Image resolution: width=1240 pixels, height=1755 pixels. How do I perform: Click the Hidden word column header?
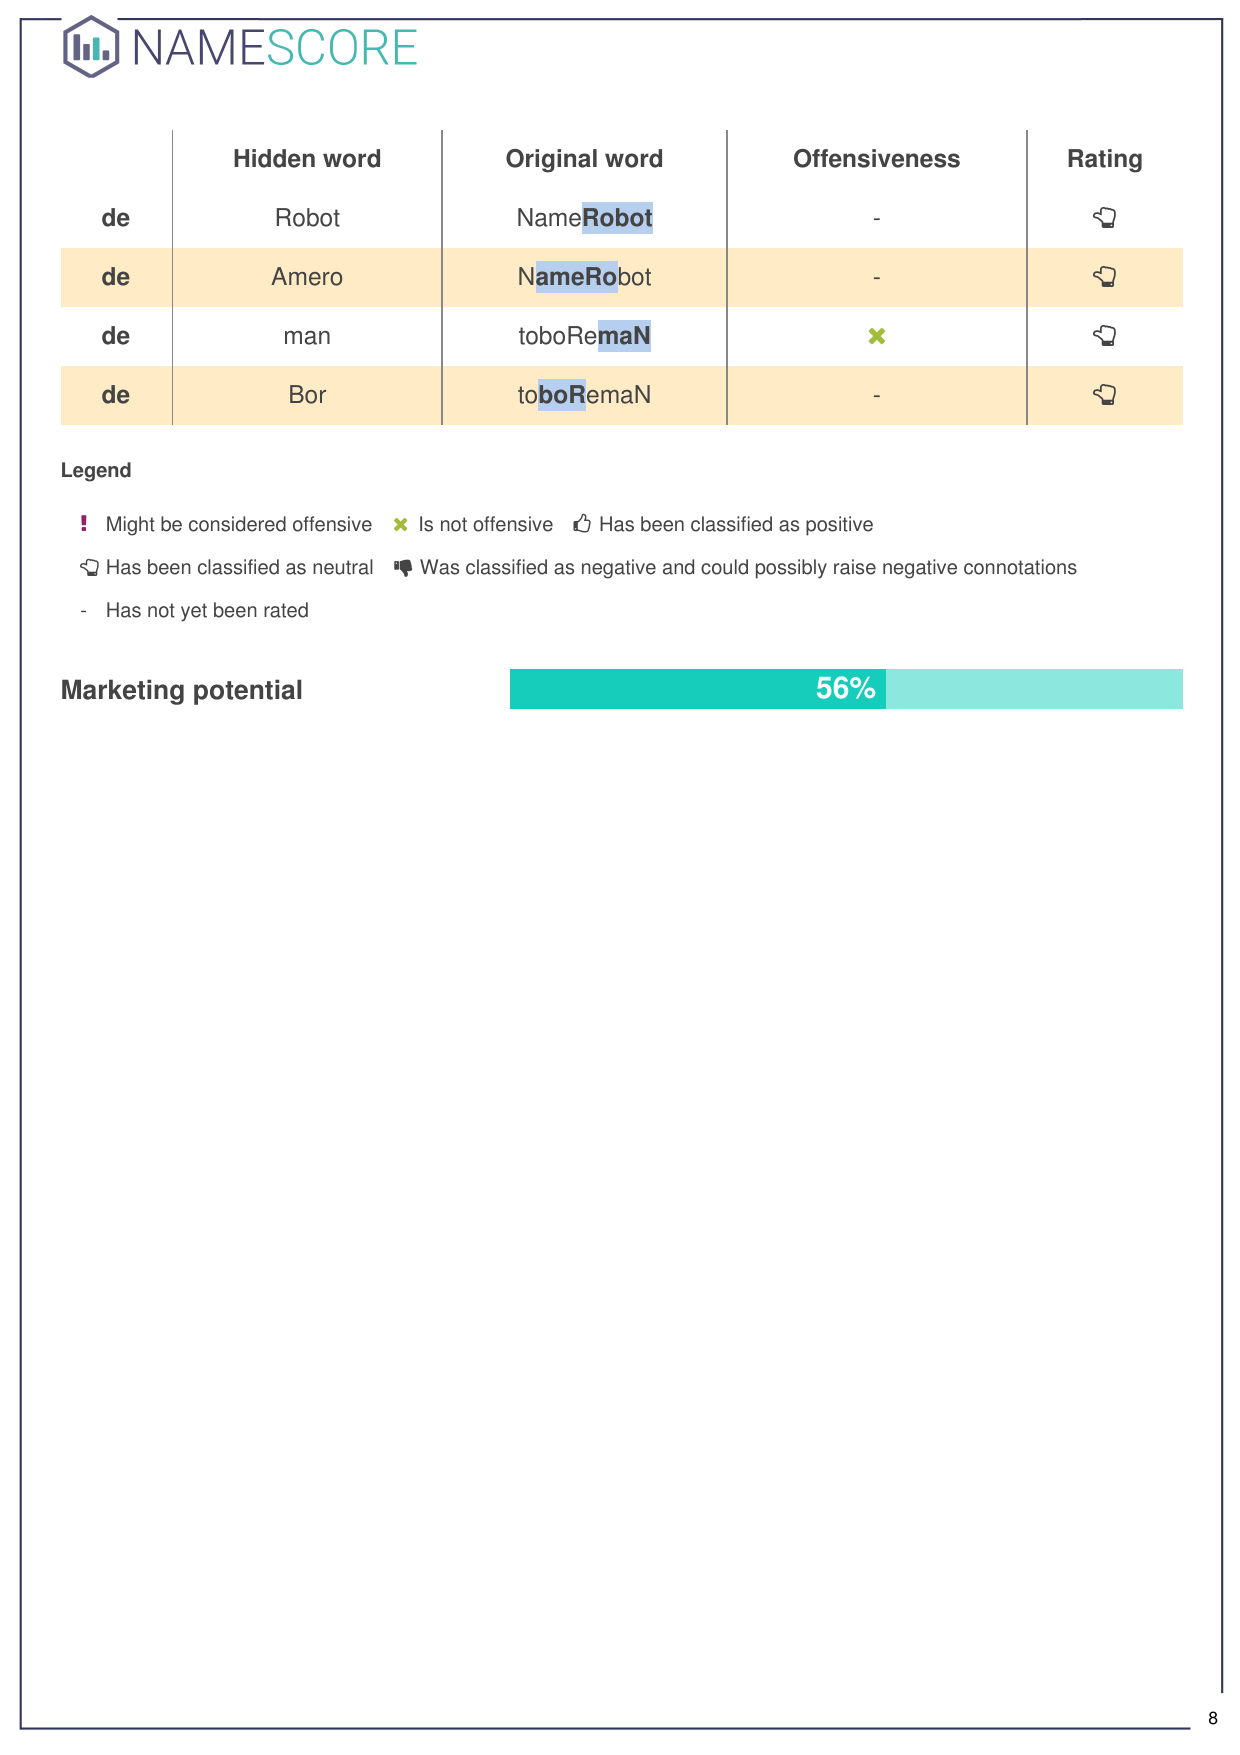pyautogui.click(x=307, y=159)
